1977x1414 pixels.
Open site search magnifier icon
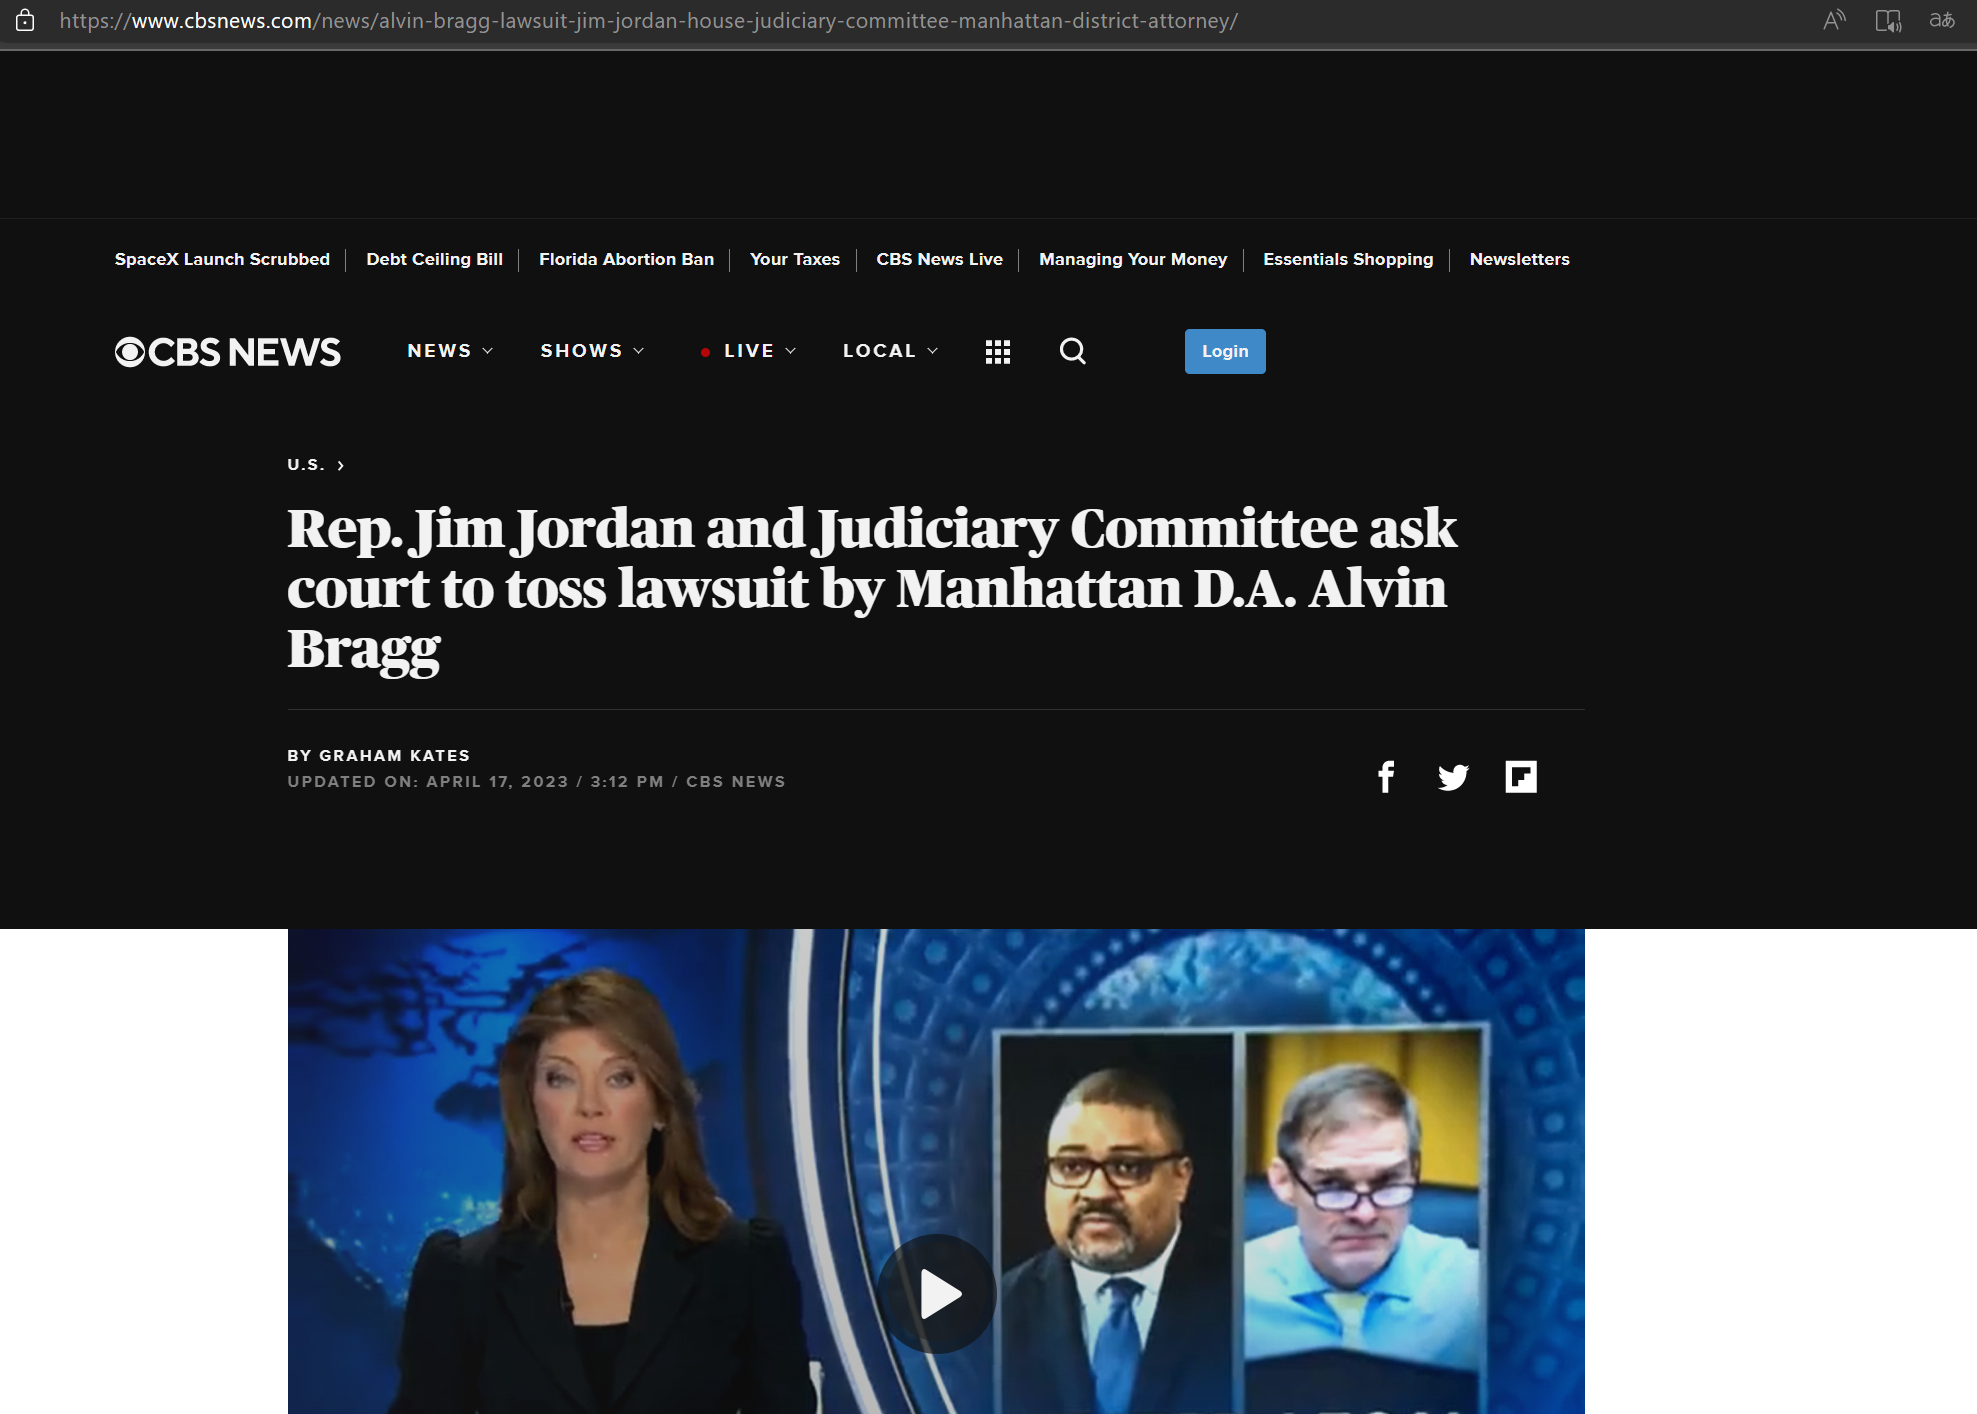(x=1073, y=351)
